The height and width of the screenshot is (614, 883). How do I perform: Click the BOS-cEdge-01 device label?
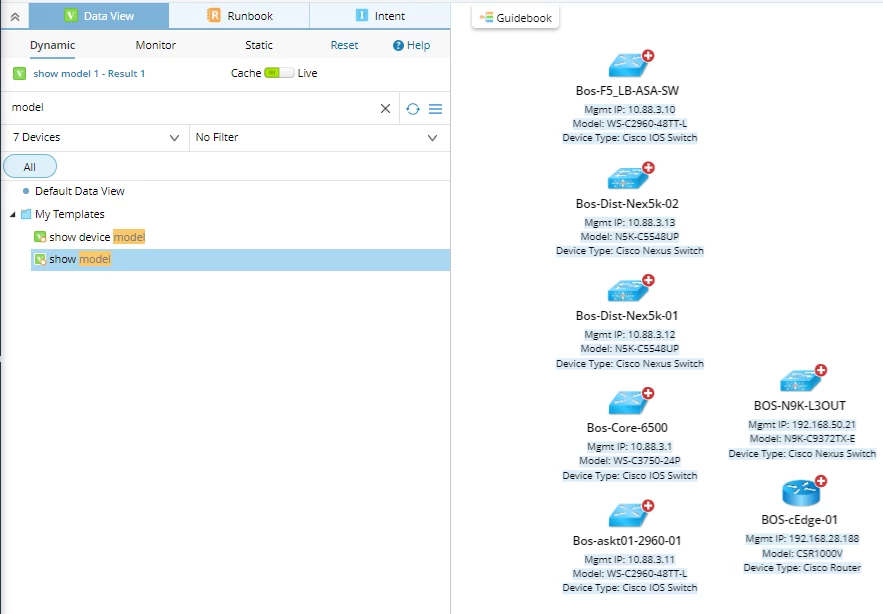pyautogui.click(x=800, y=519)
